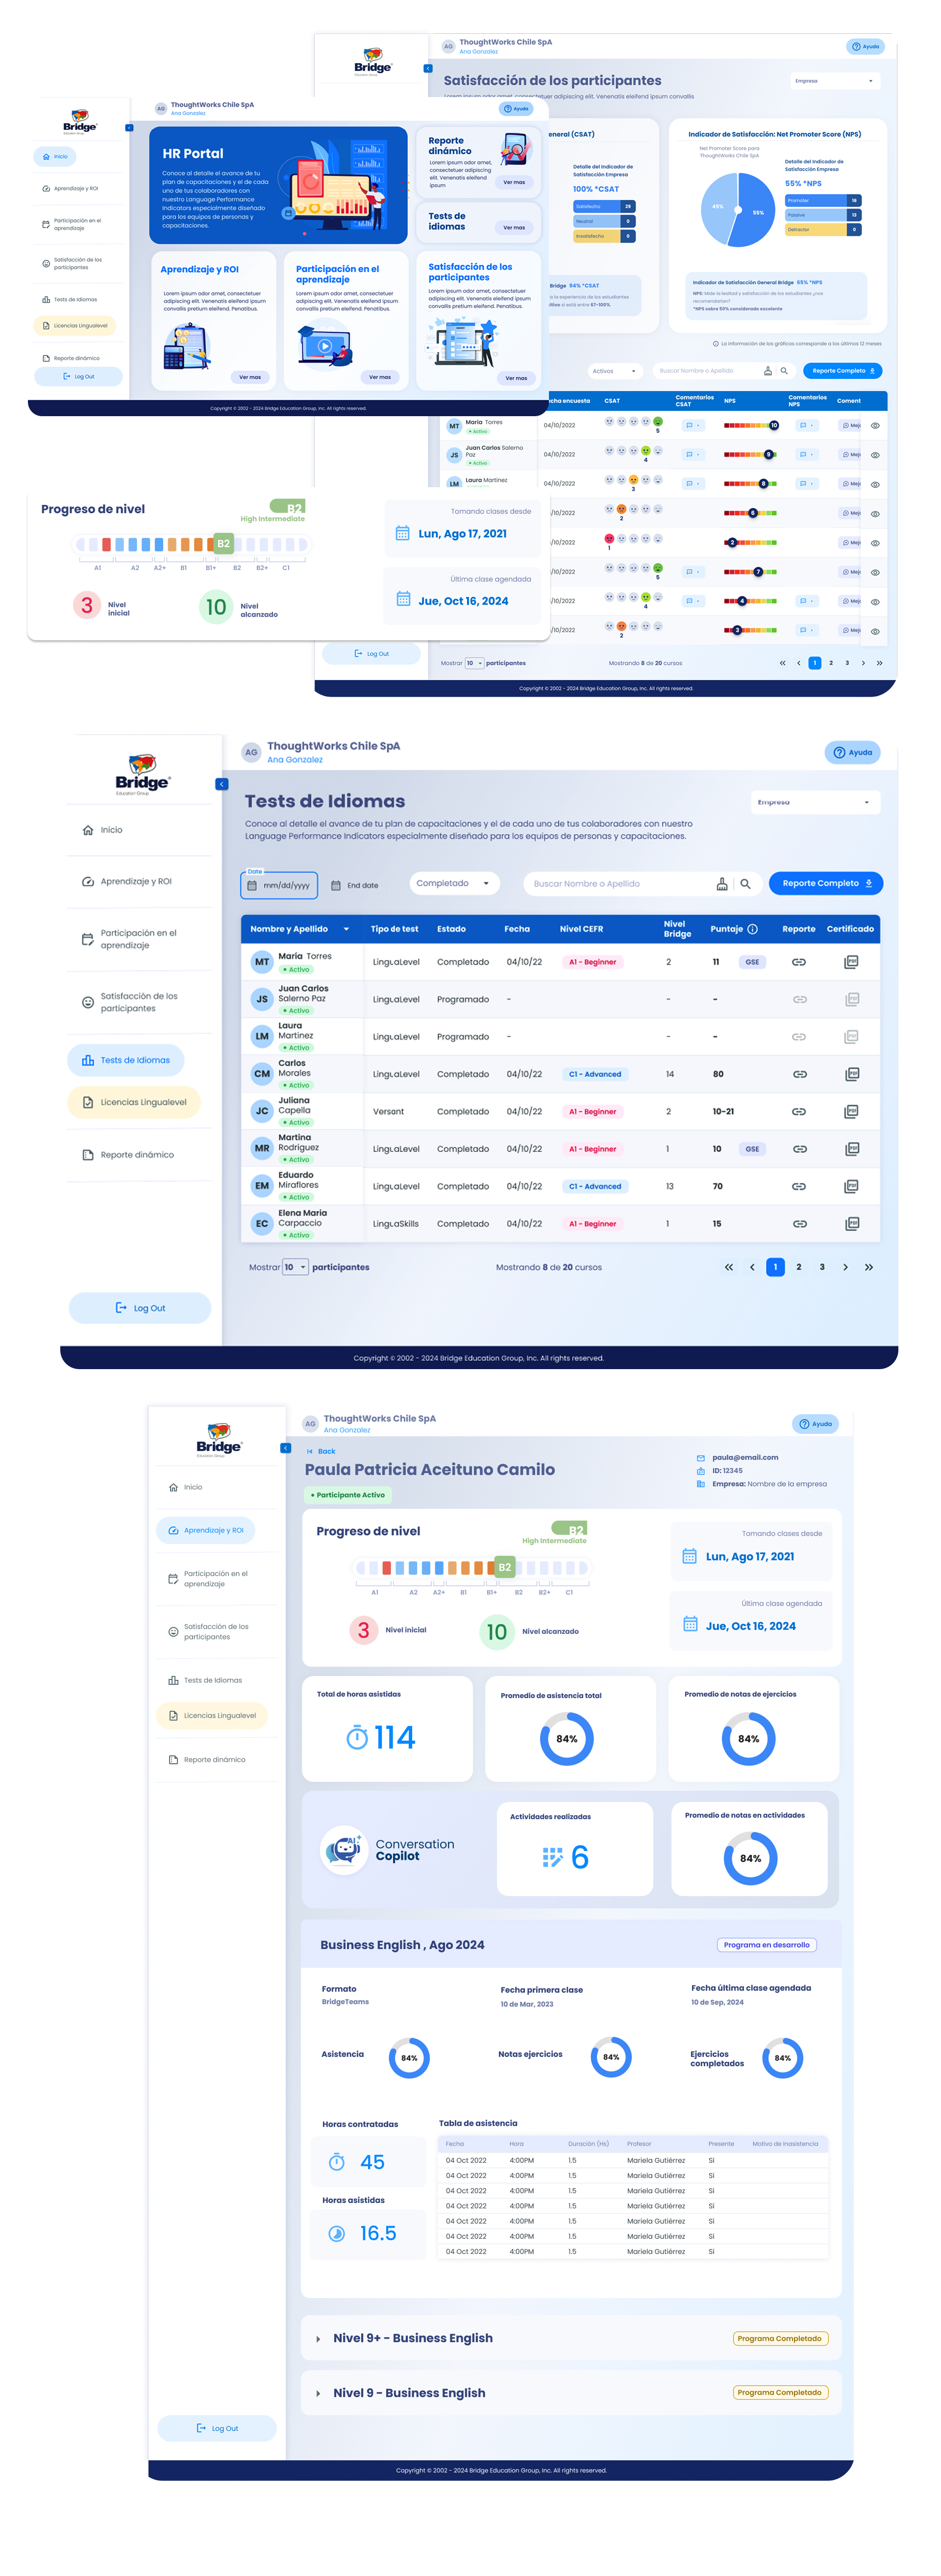The height and width of the screenshot is (2576, 941).
Task: Select Tests de Idiomas in profile window sidebar
Action: tap(205, 1680)
